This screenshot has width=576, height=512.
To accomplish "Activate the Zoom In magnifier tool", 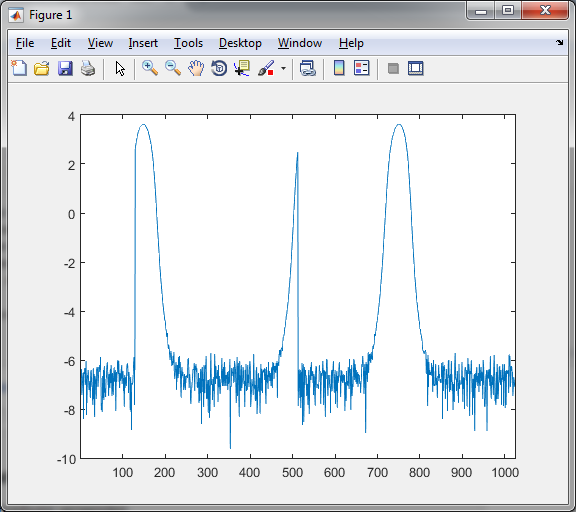I will coord(150,68).
